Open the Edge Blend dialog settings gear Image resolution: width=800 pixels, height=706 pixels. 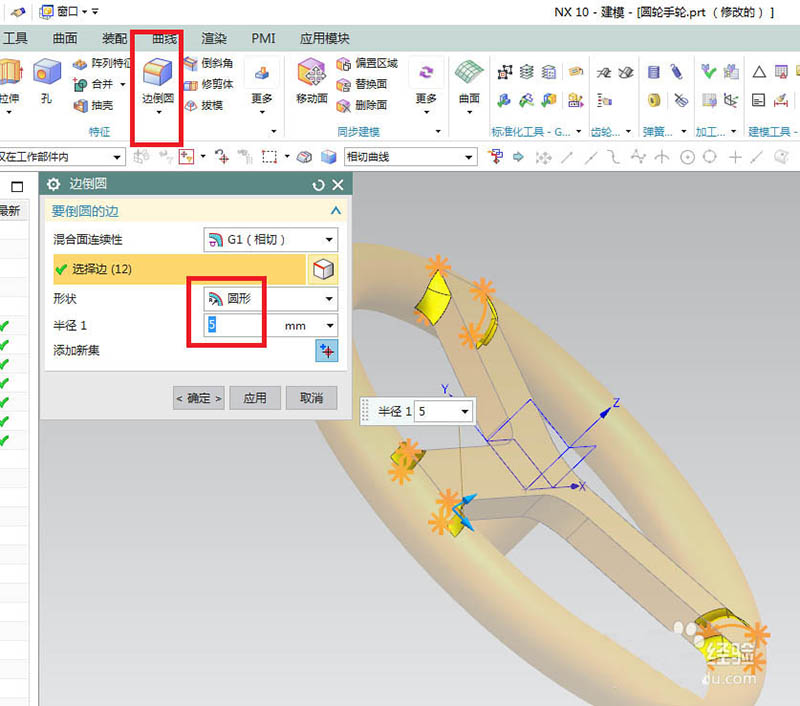click(x=53, y=184)
